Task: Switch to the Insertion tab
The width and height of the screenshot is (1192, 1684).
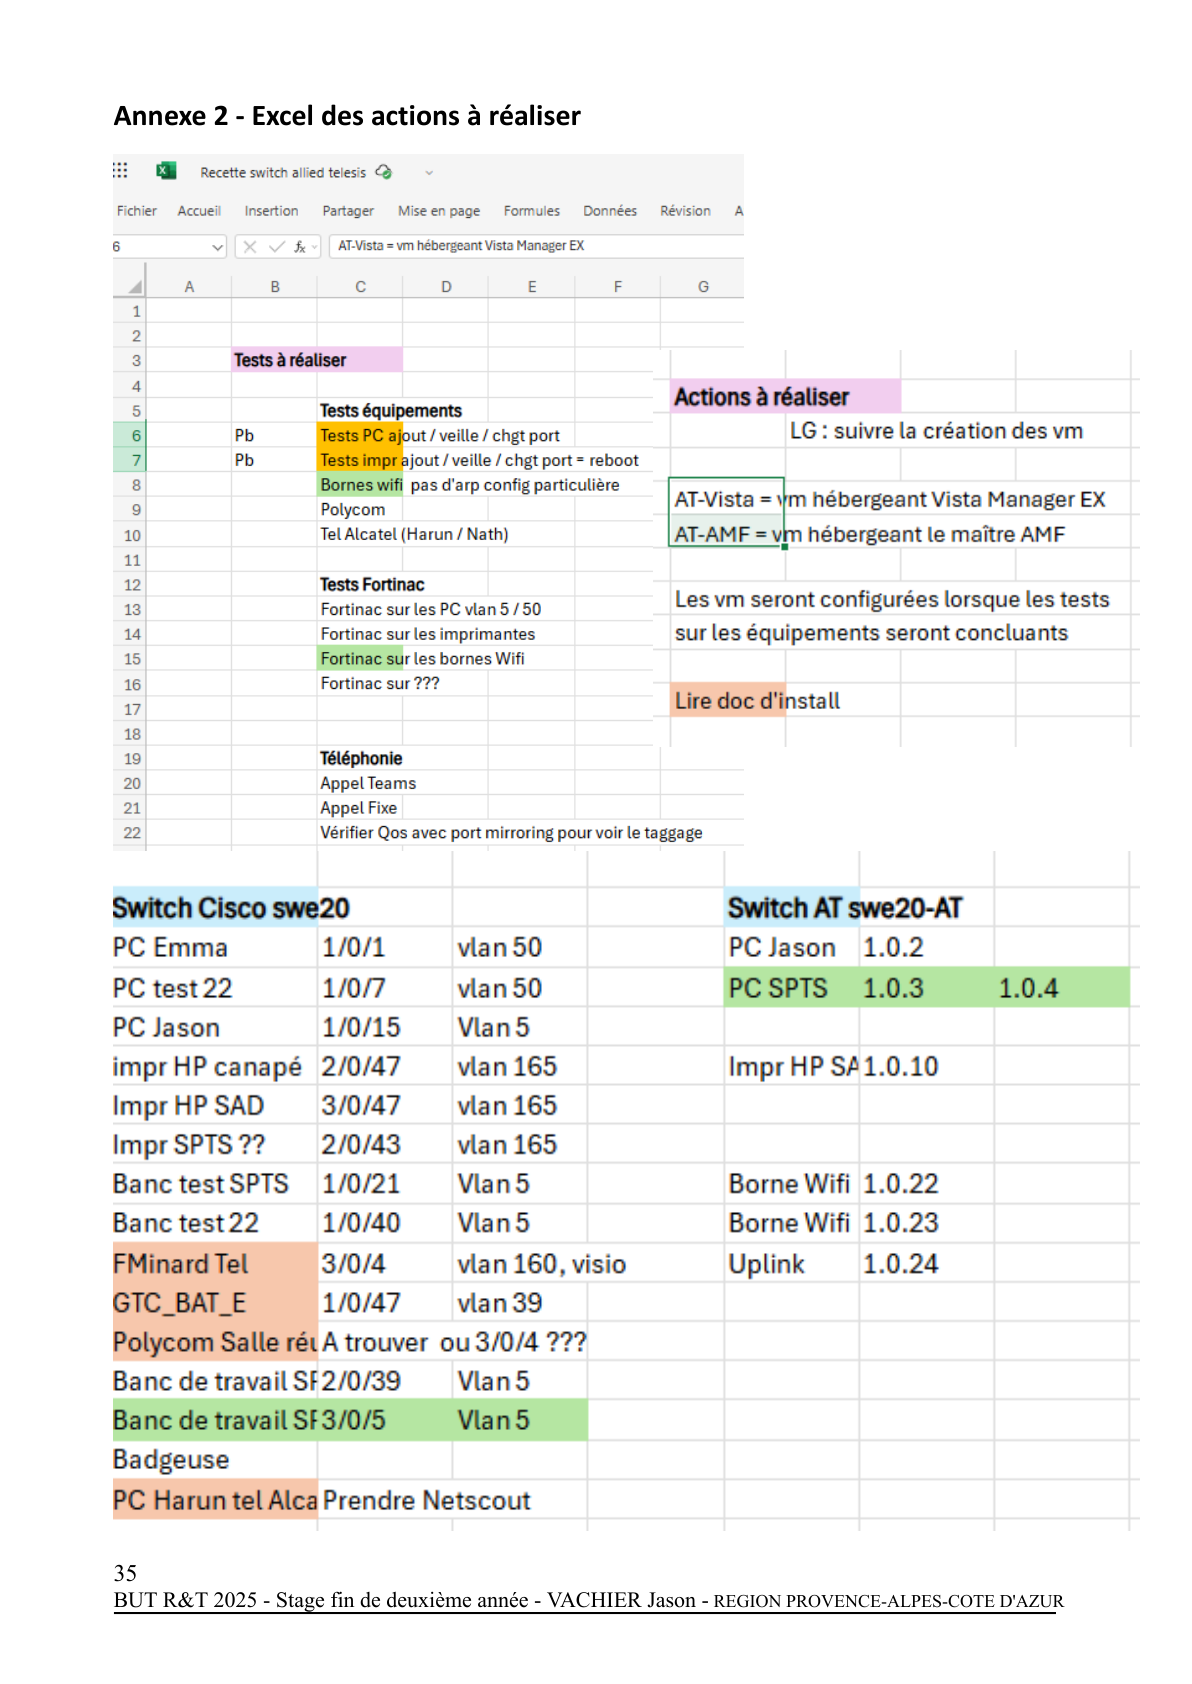Action: [271, 211]
